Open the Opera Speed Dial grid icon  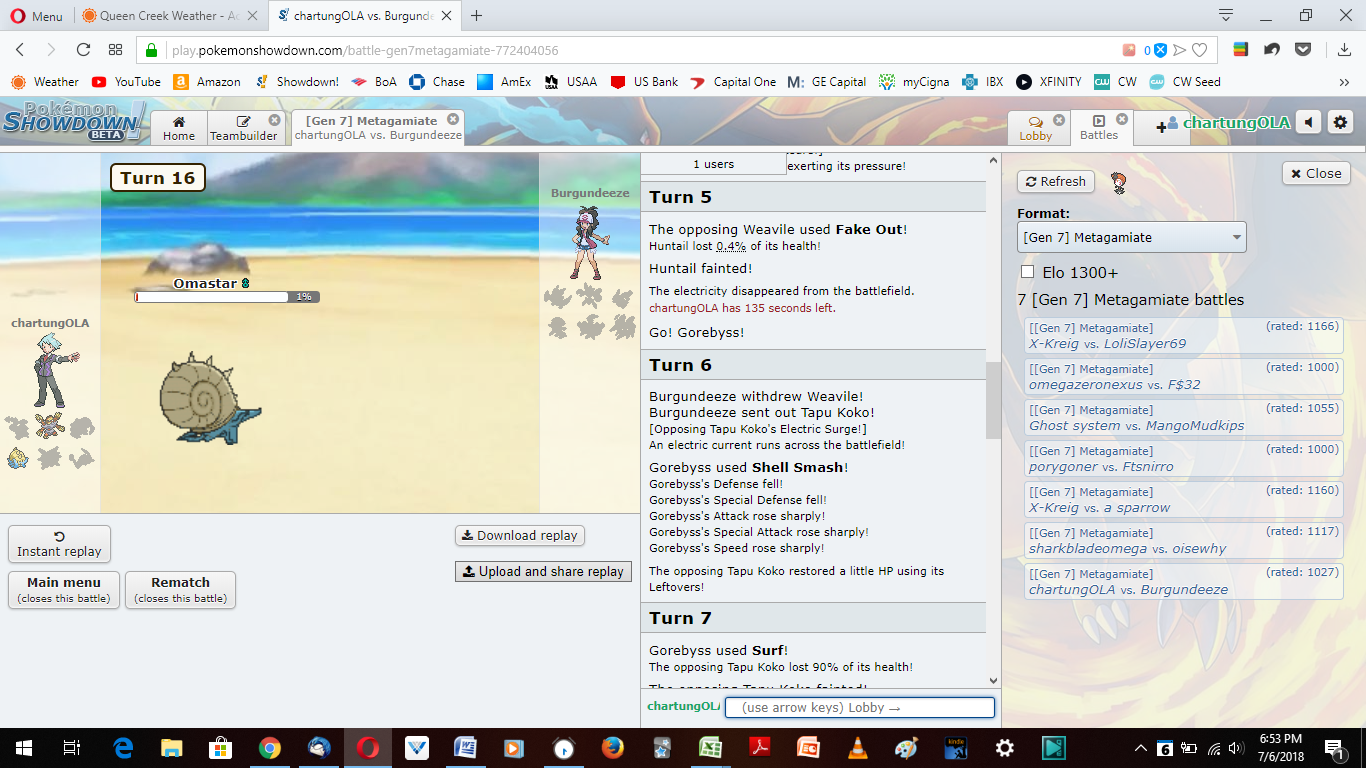(116, 50)
